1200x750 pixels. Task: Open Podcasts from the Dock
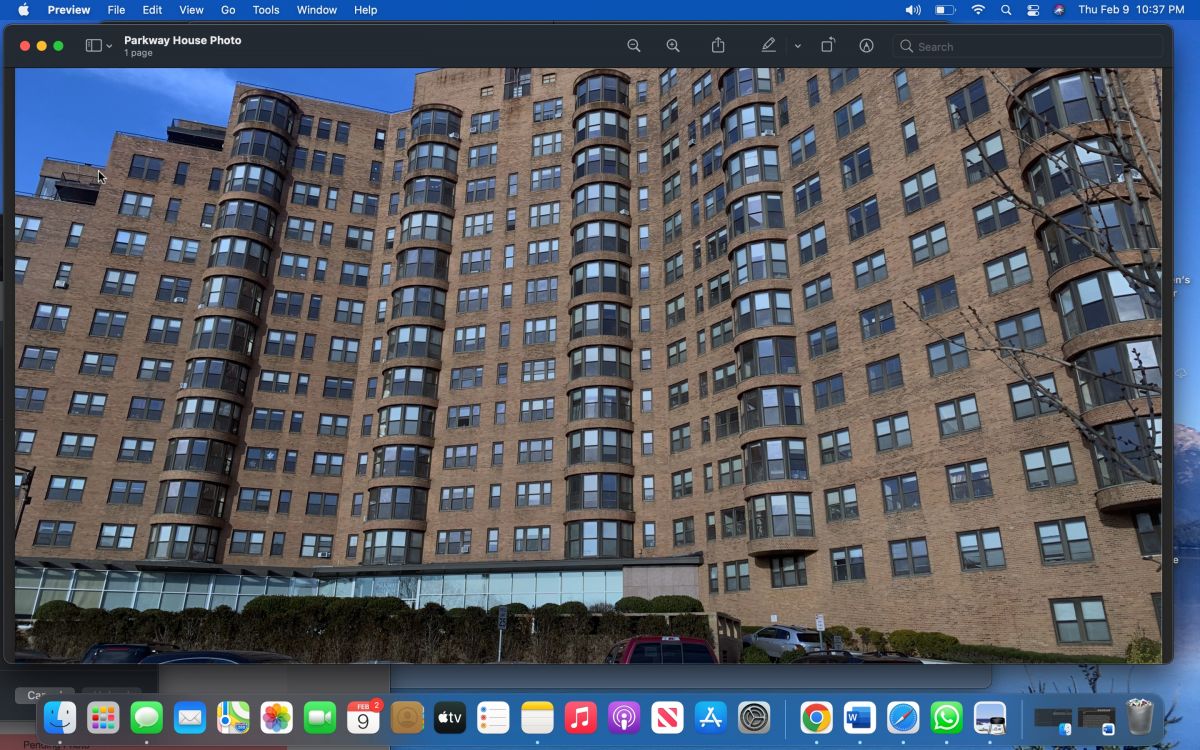623,717
